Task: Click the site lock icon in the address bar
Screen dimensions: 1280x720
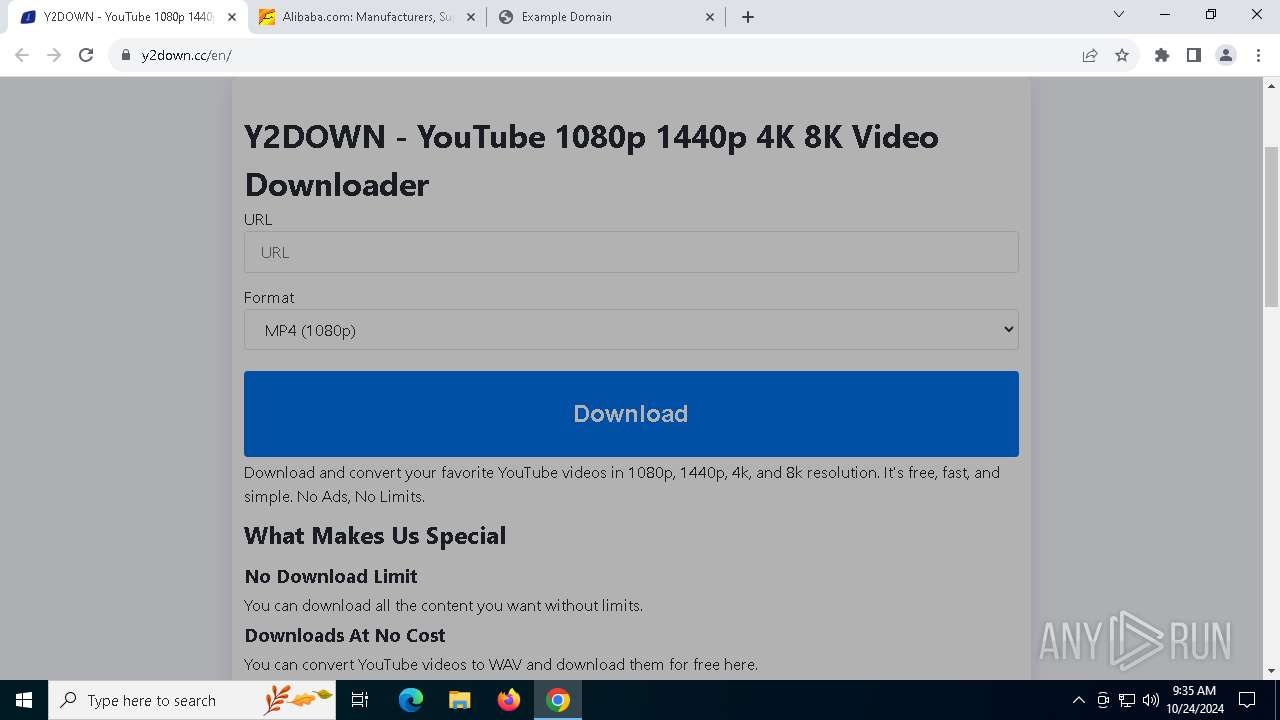Action: tap(125, 55)
